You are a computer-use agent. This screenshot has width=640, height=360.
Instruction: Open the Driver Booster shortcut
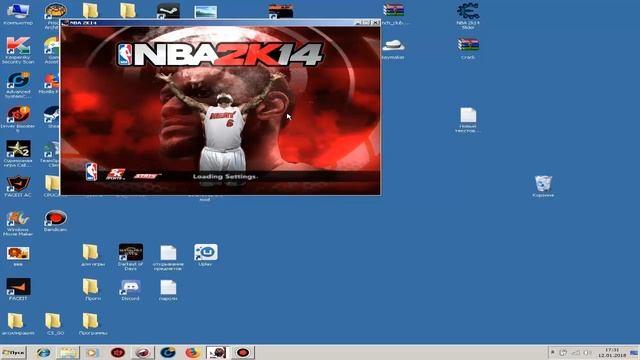click(18, 118)
